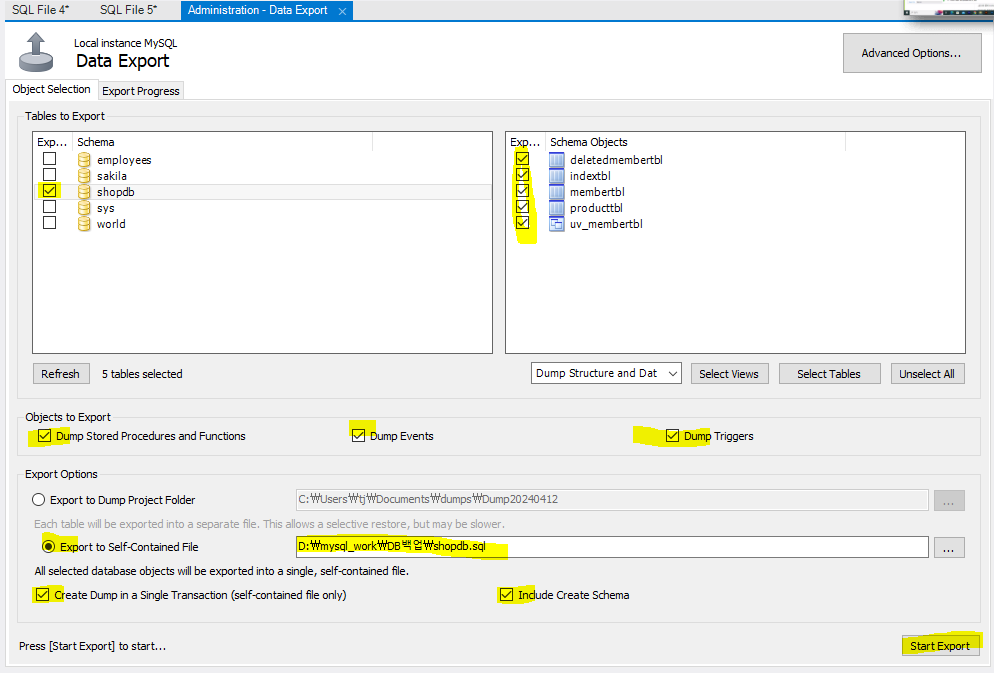Viewport: 994px width, 673px height.
Task: Click the producttbl table icon
Action: click(557, 208)
